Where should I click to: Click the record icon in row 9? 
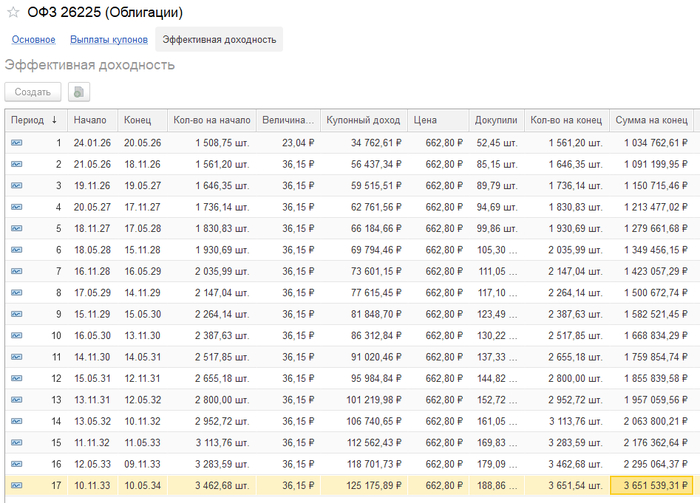(17, 313)
